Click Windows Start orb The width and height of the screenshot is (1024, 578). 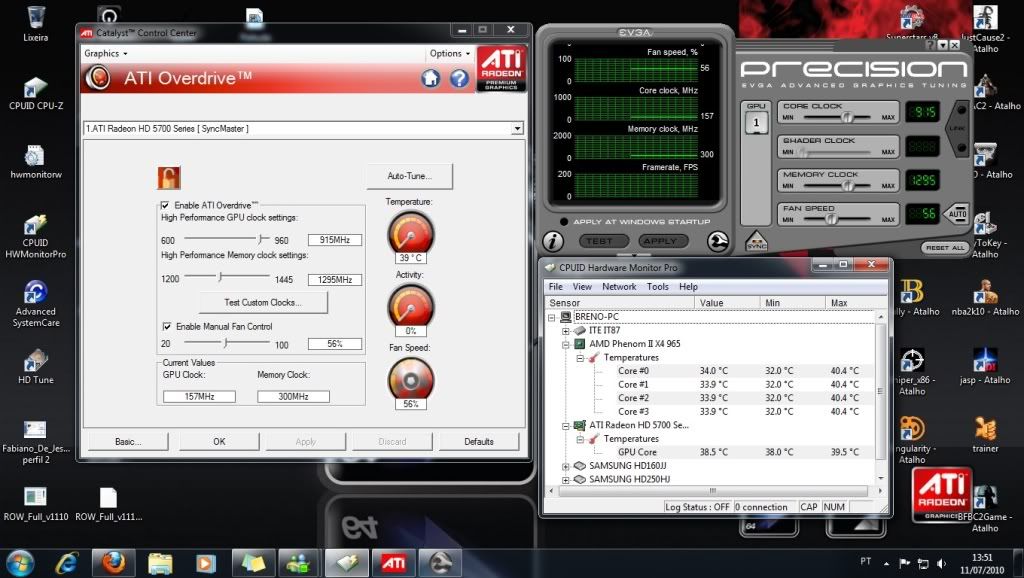click(x=19, y=562)
